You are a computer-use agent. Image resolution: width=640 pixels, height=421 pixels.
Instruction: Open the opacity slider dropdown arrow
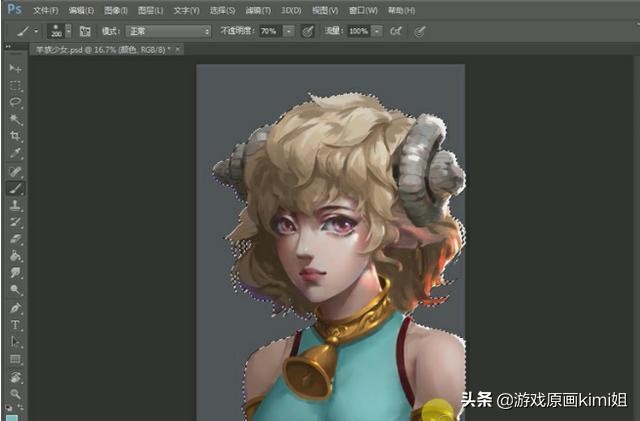tap(289, 31)
